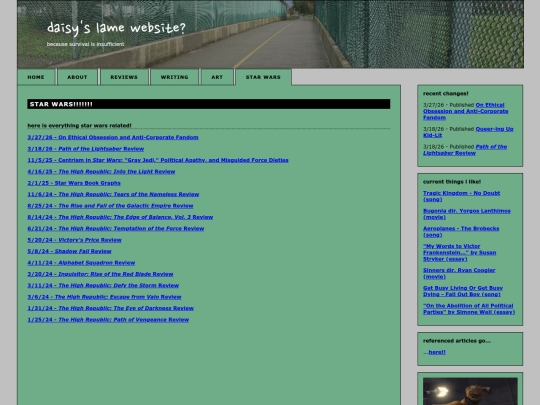The image size is (540, 405).
Task: Open Aeroplanes - The Brobecks song link
Action: click(461, 231)
